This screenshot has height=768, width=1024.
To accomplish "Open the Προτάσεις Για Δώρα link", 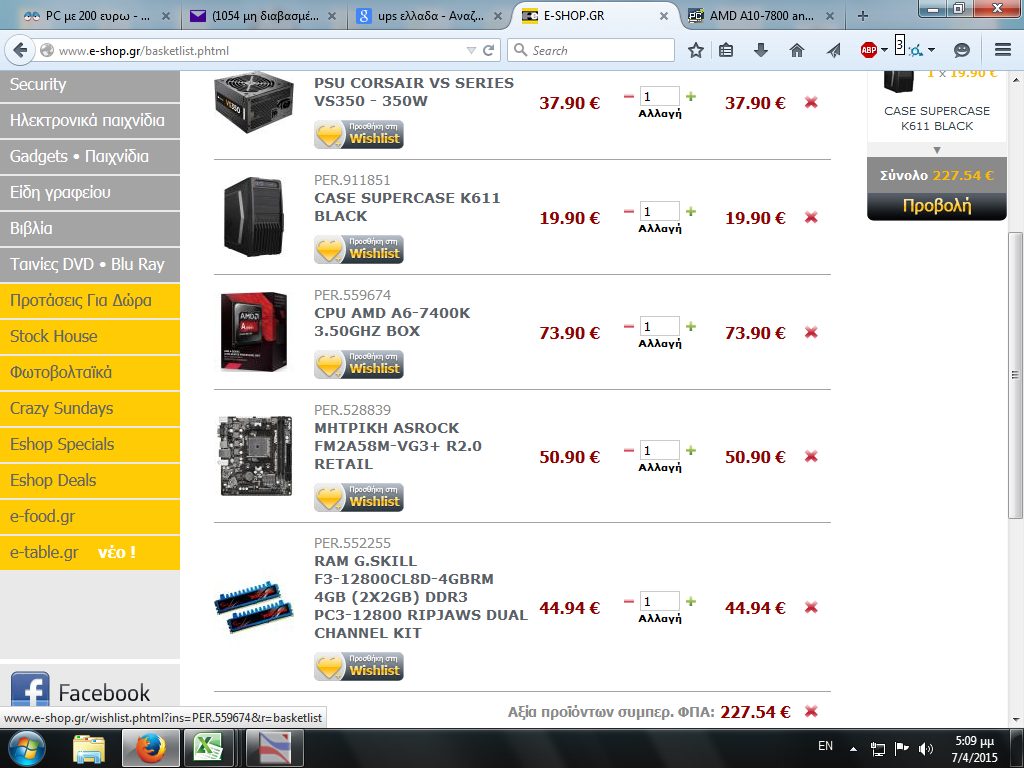I will click(90, 300).
